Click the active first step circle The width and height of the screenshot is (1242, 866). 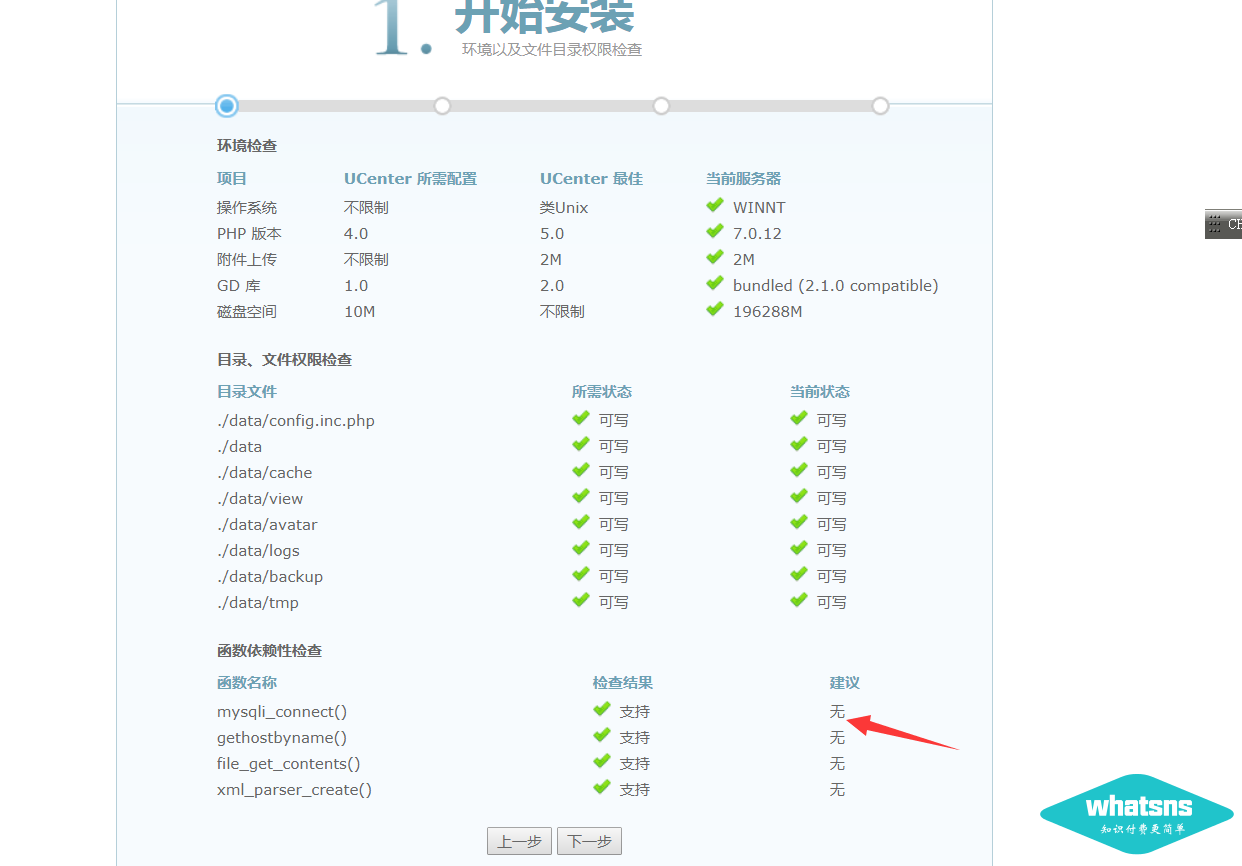tap(227, 106)
